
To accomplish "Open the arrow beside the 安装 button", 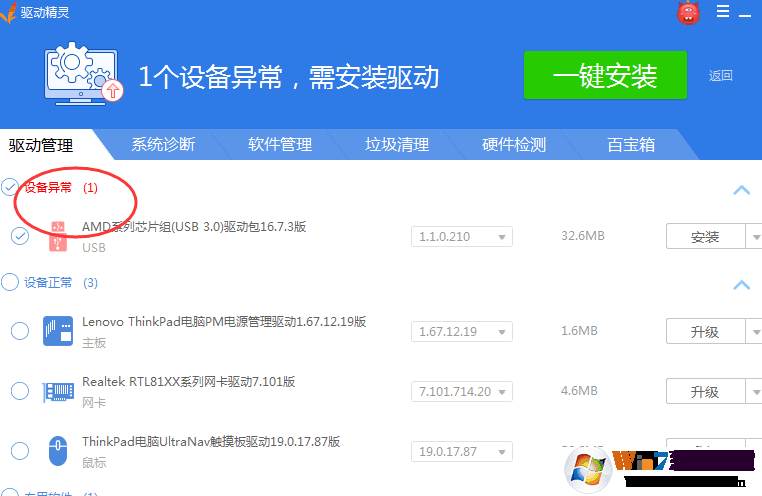I will click(755, 237).
